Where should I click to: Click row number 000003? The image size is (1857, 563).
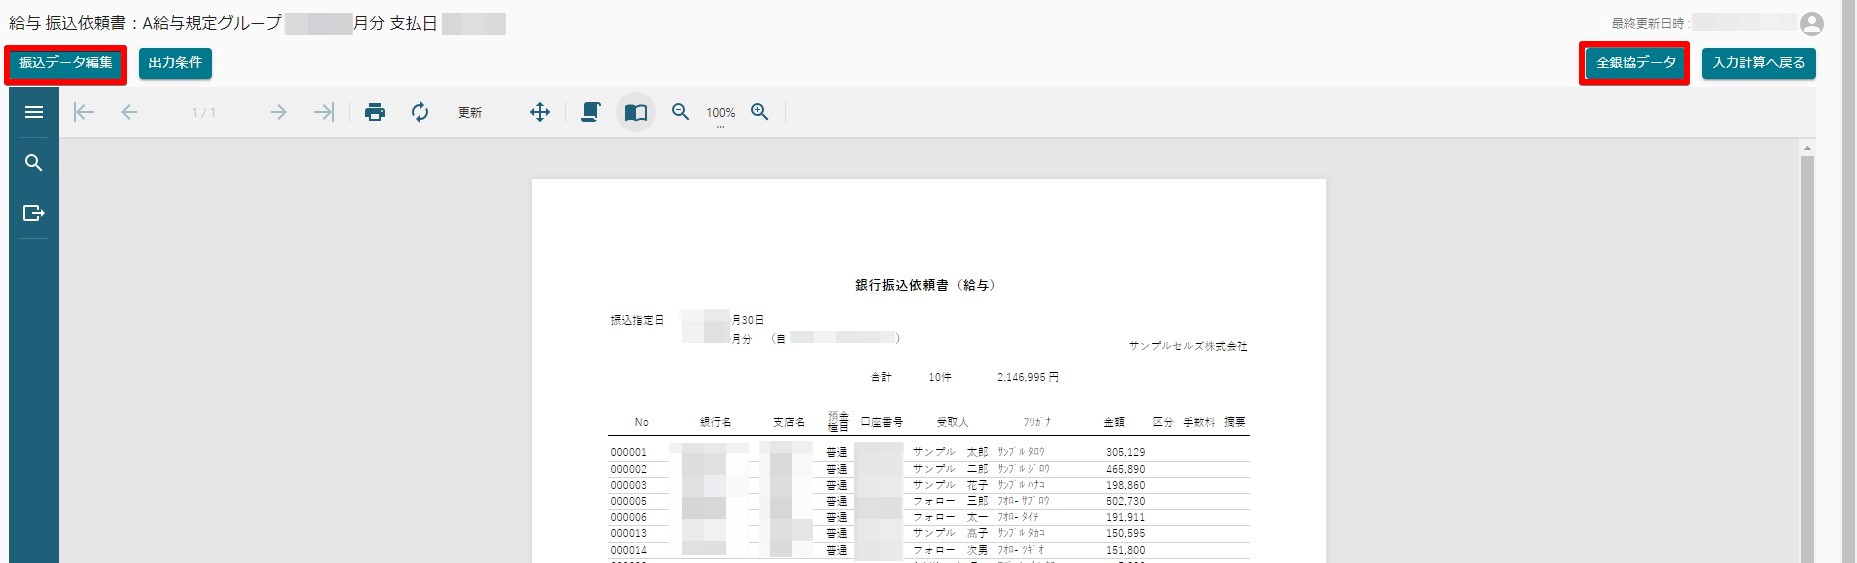click(x=629, y=485)
